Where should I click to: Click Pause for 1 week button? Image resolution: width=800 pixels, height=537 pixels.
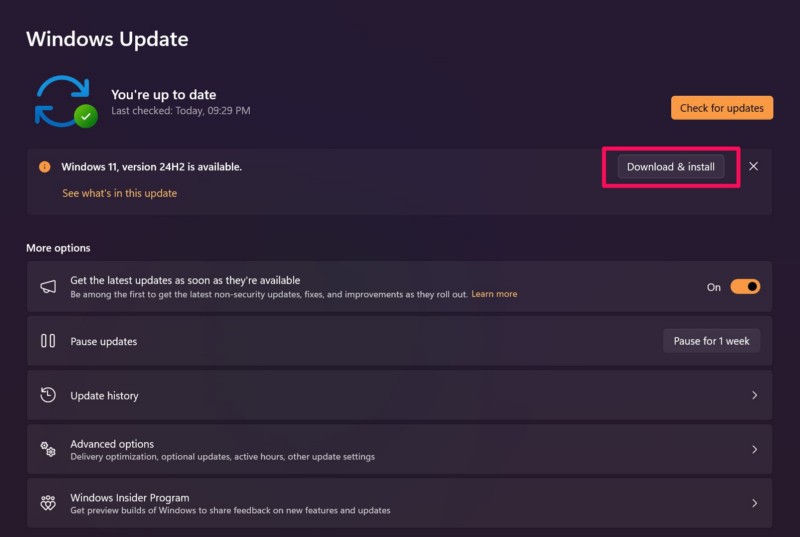(711, 341)
